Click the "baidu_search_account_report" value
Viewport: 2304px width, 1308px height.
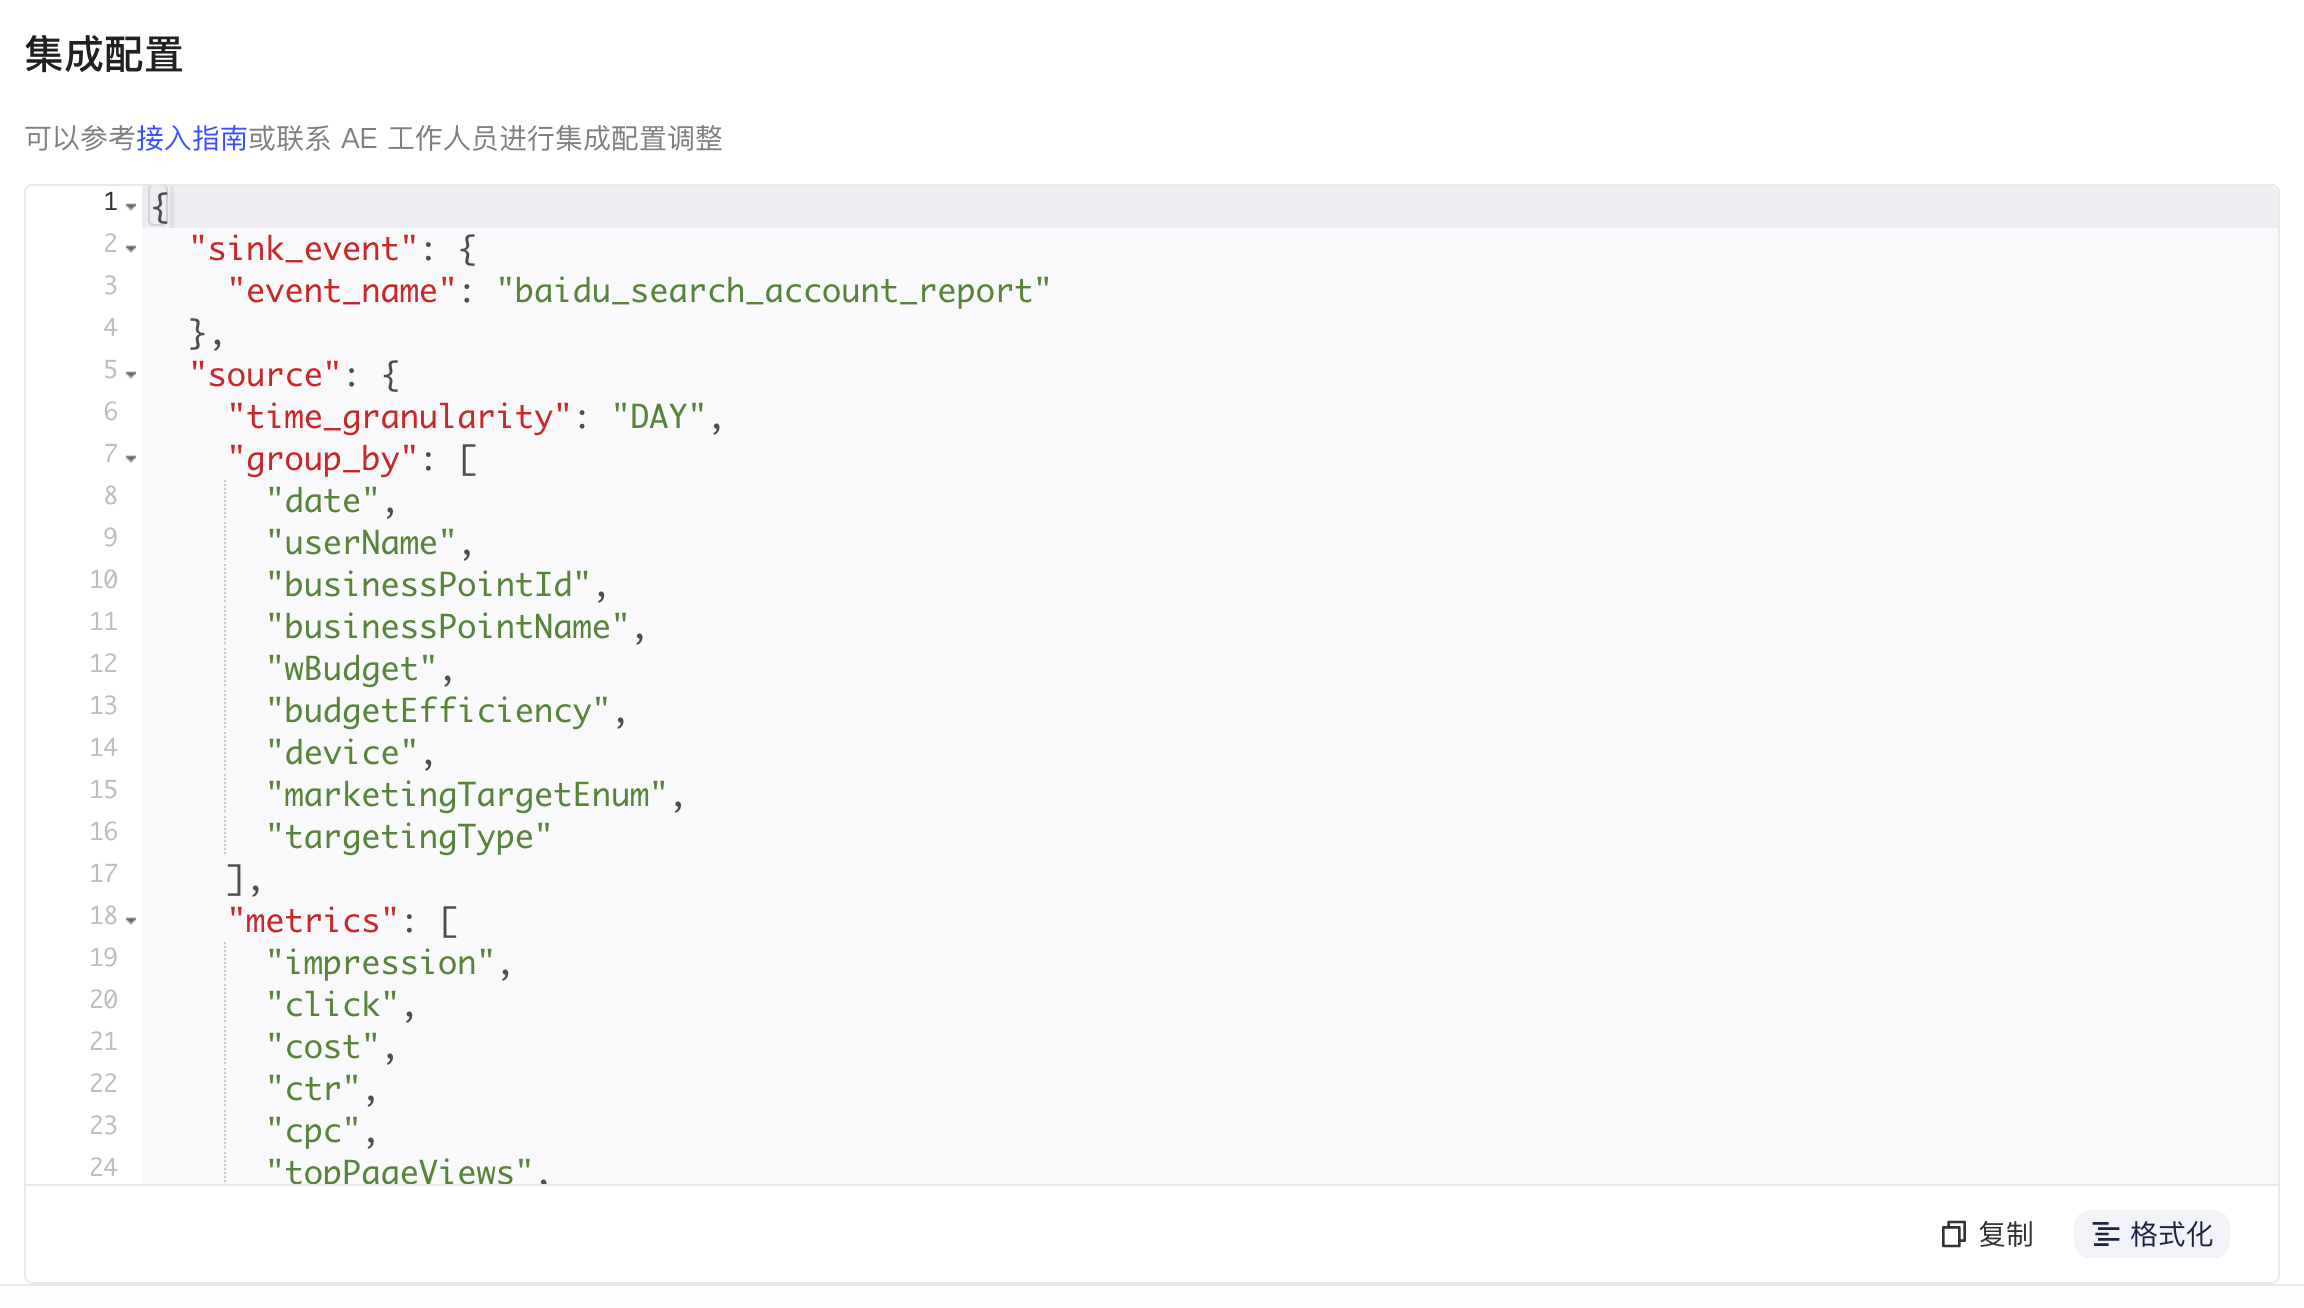(x=773, y=290)
